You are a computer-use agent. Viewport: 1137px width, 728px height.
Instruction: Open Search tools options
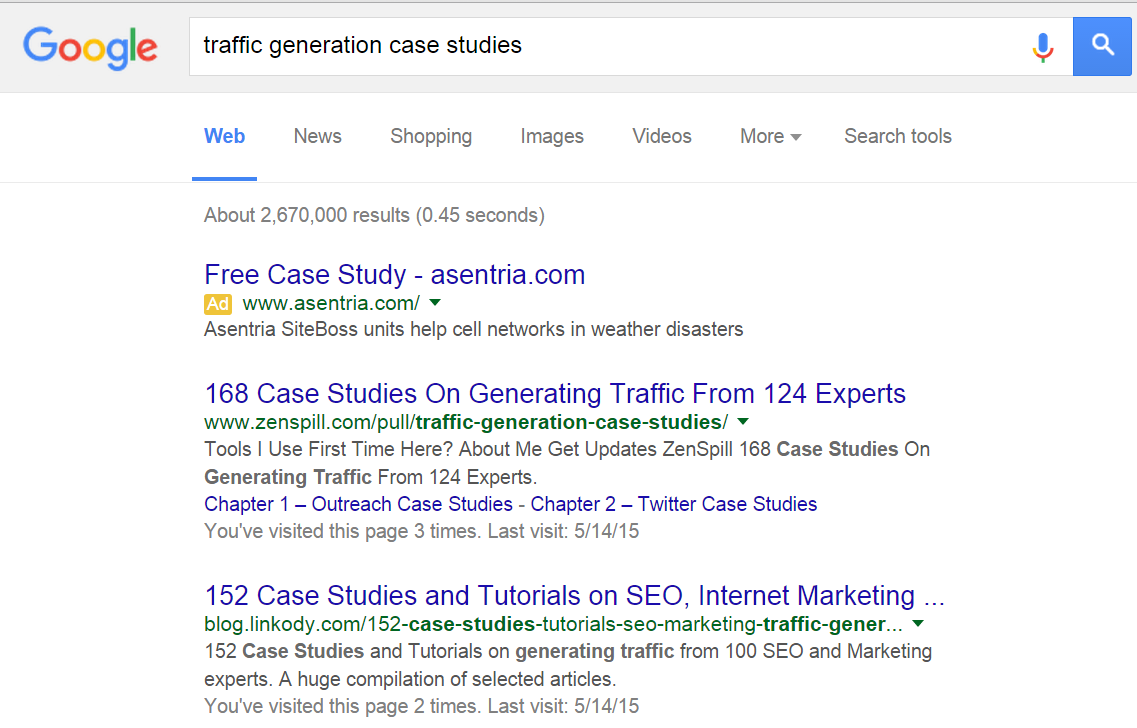(x=898, y=136)
